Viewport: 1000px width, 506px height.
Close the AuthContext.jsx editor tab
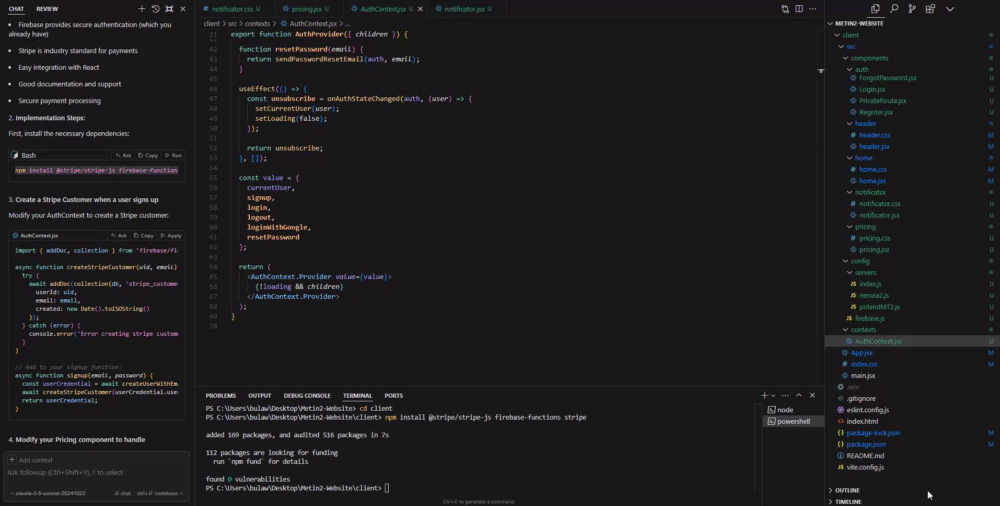click(420, 9)
